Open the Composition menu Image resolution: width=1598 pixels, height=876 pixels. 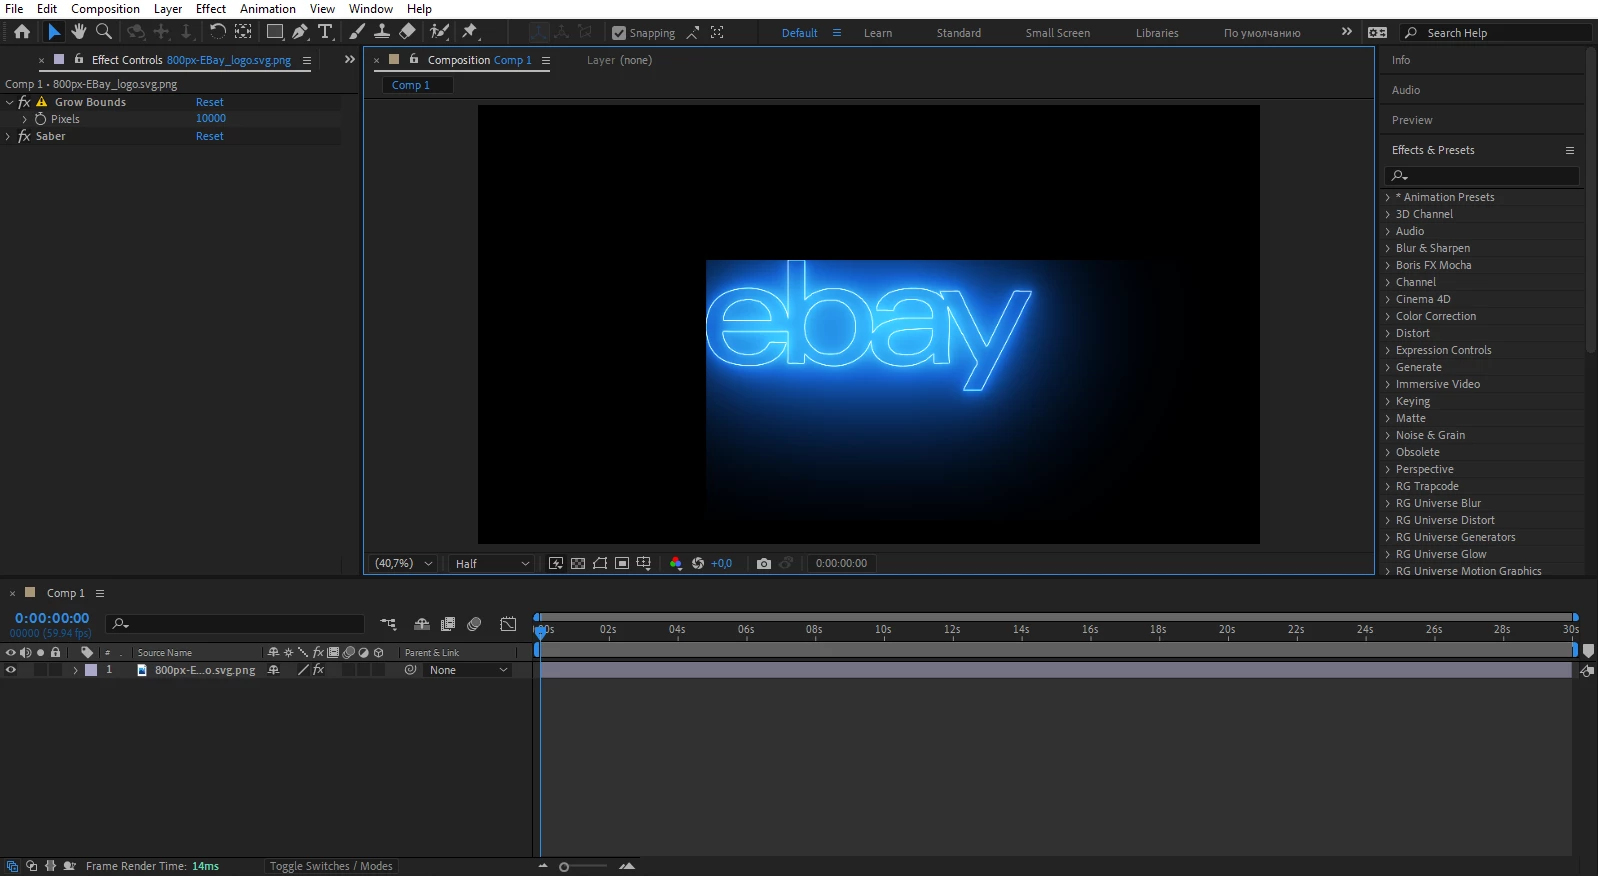tap(105, 9)
